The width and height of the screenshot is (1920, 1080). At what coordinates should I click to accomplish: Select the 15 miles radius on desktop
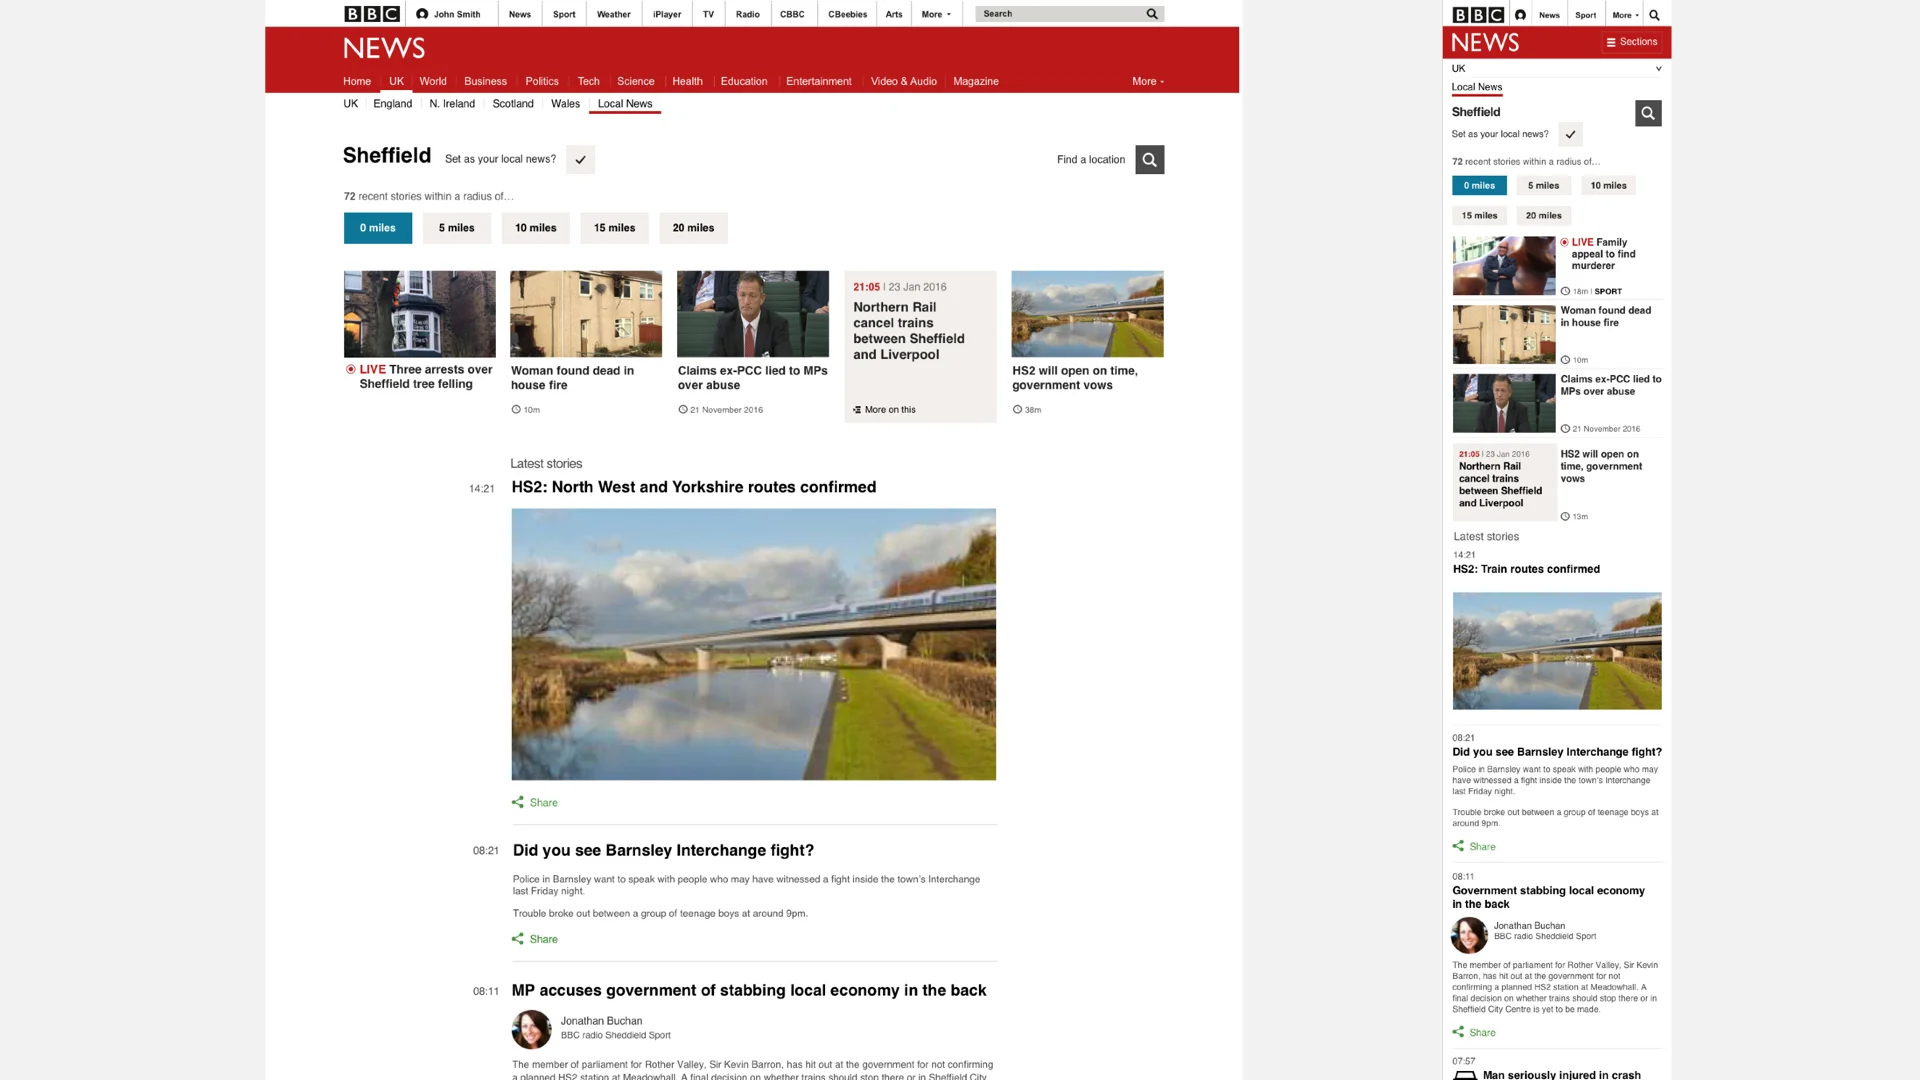tap(615, 228)
